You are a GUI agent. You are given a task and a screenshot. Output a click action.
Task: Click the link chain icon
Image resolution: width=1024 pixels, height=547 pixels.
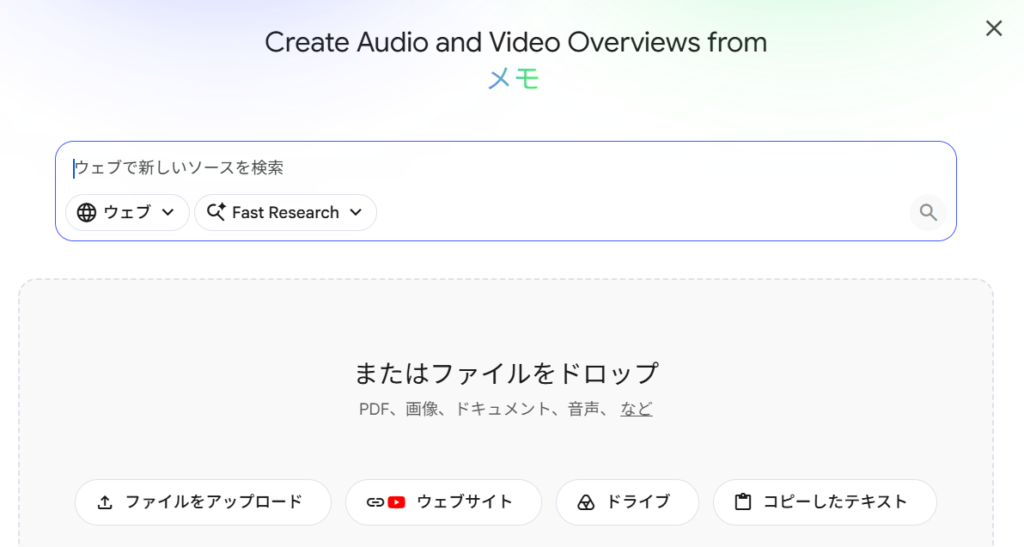[x=375, y=502]
